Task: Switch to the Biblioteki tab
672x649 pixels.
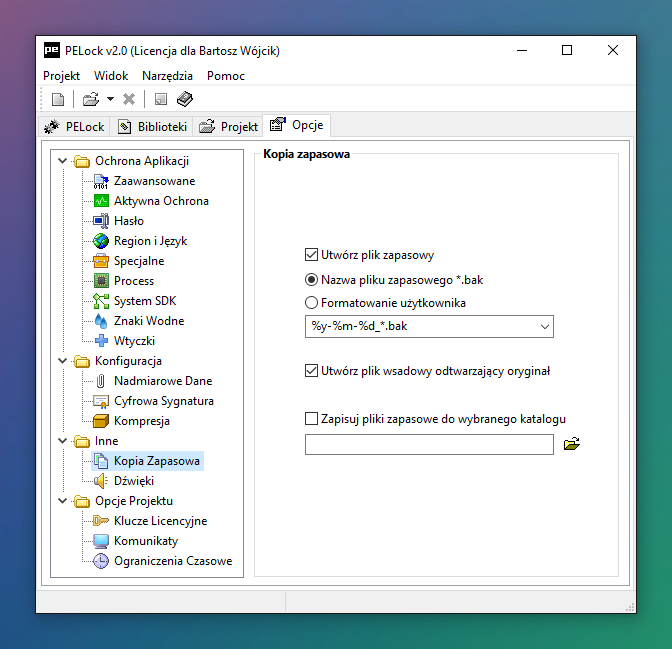Action: click(x=153, y=127)
